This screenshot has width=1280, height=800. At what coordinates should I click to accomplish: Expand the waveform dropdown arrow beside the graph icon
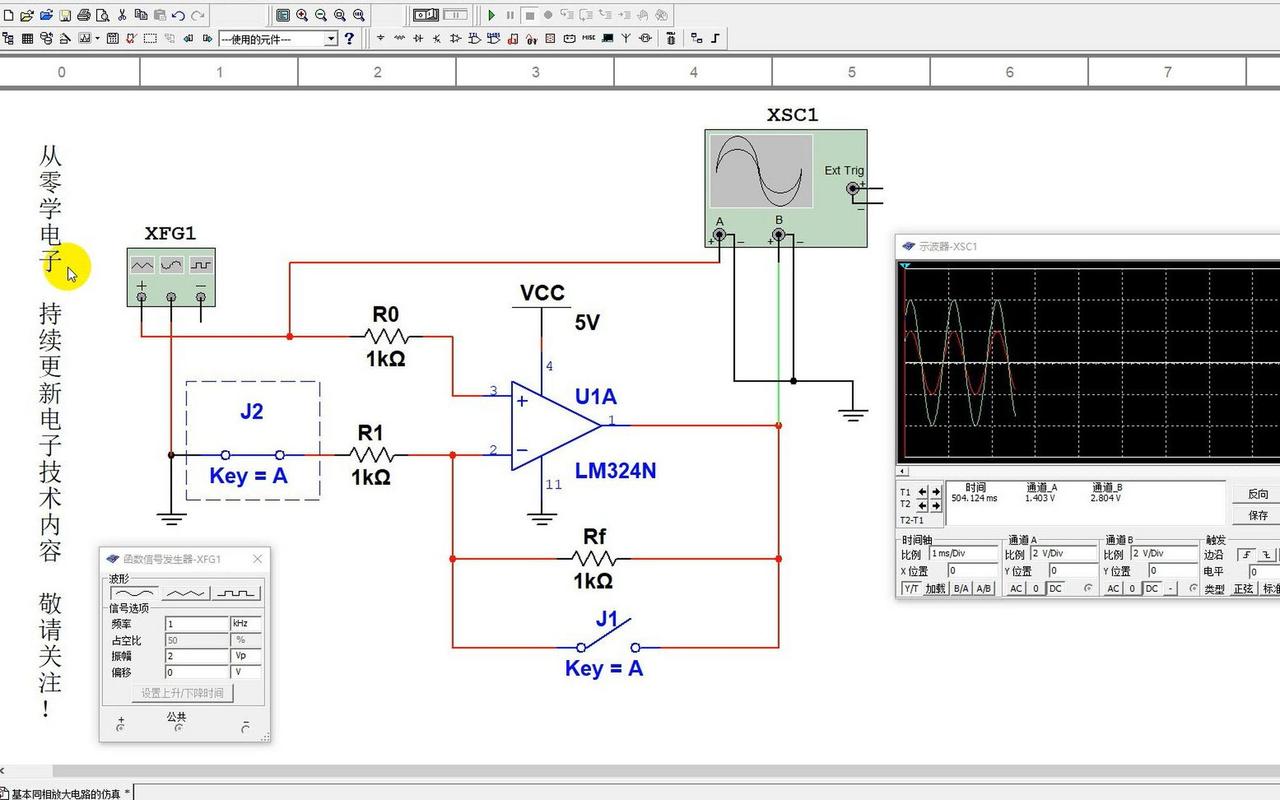tap(97, 39)
